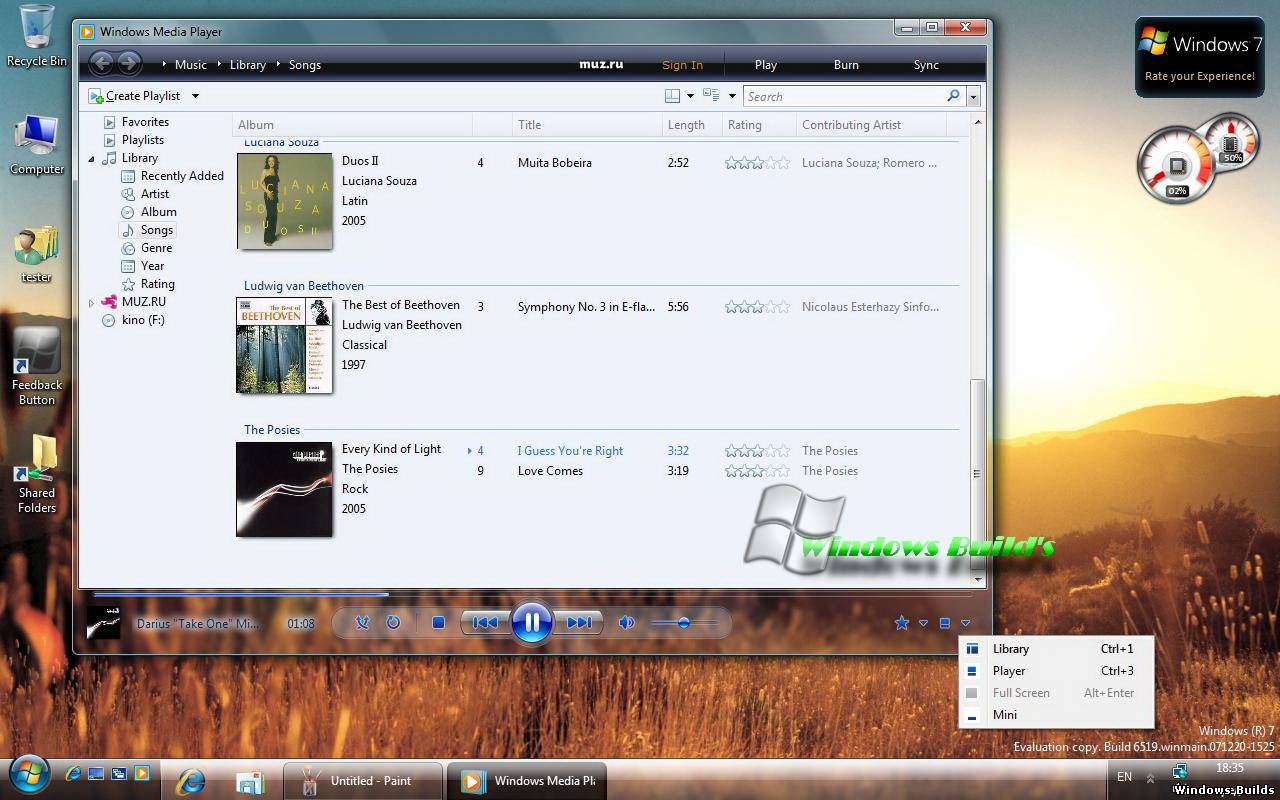Select Rating in the library tree
Image resolution: width=1280 pixels, height=800 pixels.
(x=157, y=284)
